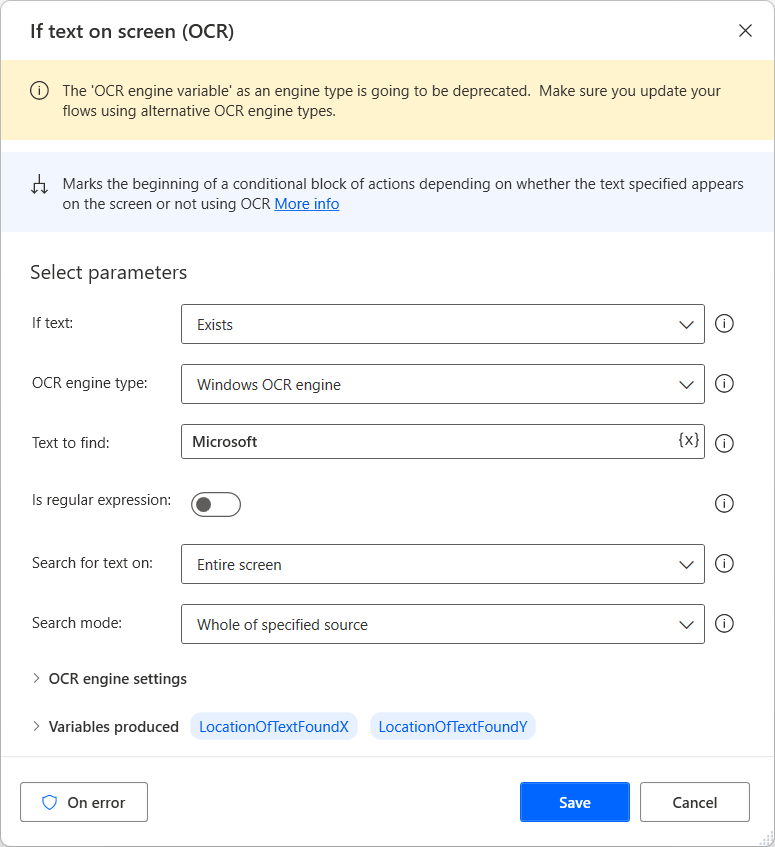Click the info icon beside If text
Viewport: 775px width, 847px height.
(724, 323)
